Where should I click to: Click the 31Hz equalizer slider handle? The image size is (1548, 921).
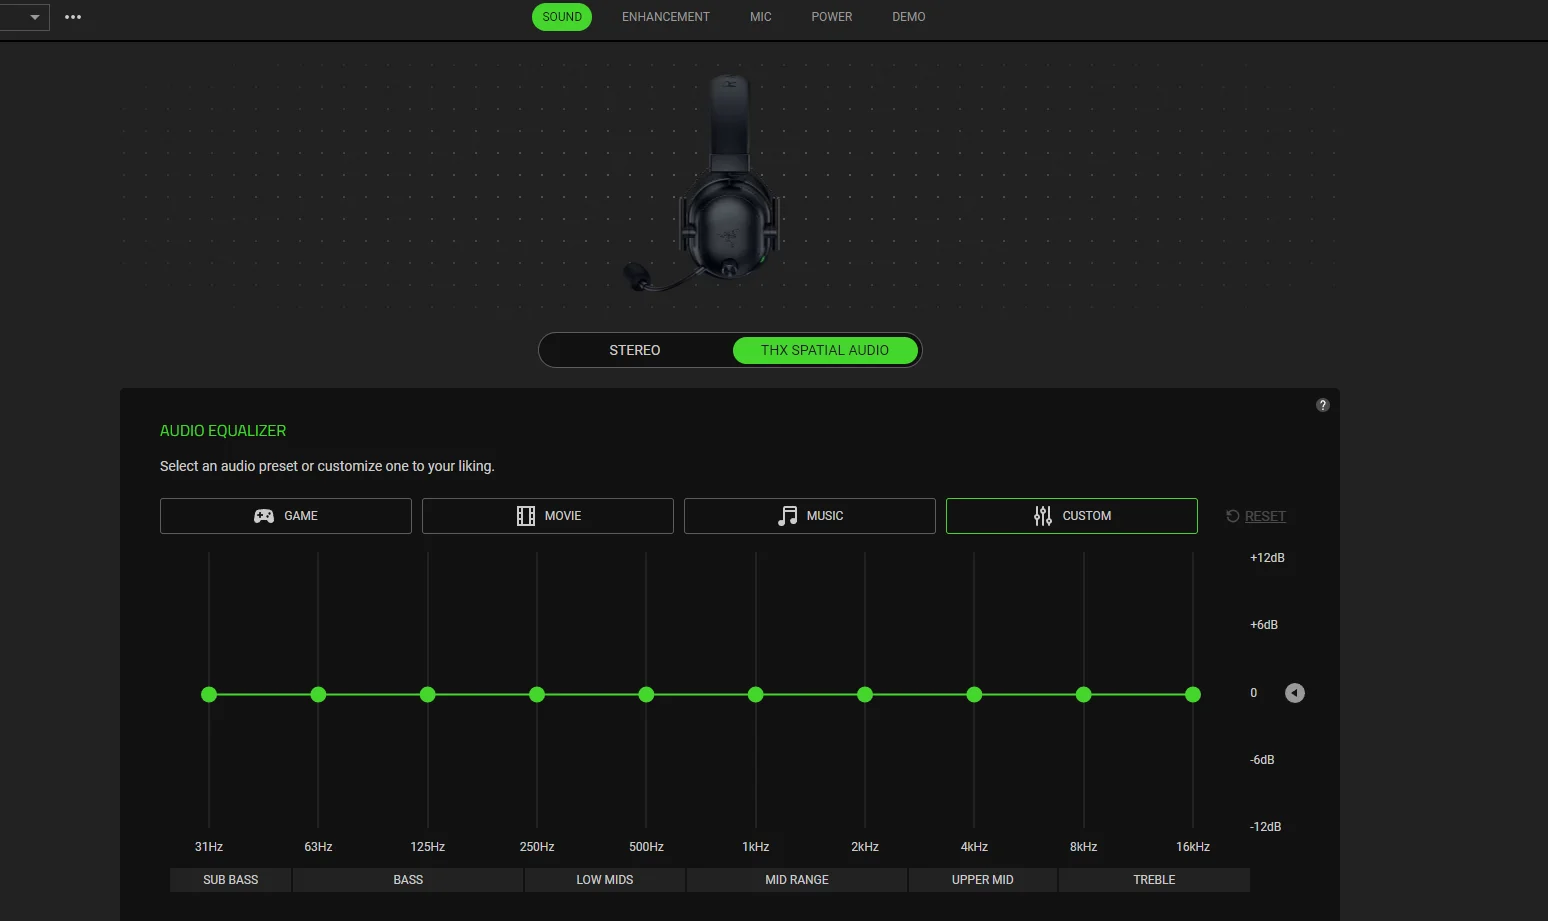209,694
